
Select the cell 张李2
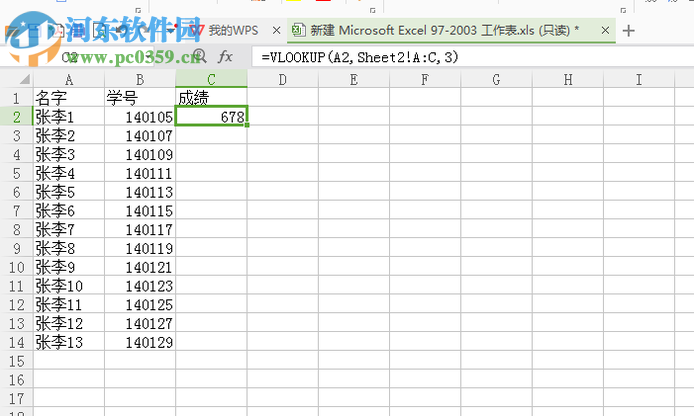[69, 135]
